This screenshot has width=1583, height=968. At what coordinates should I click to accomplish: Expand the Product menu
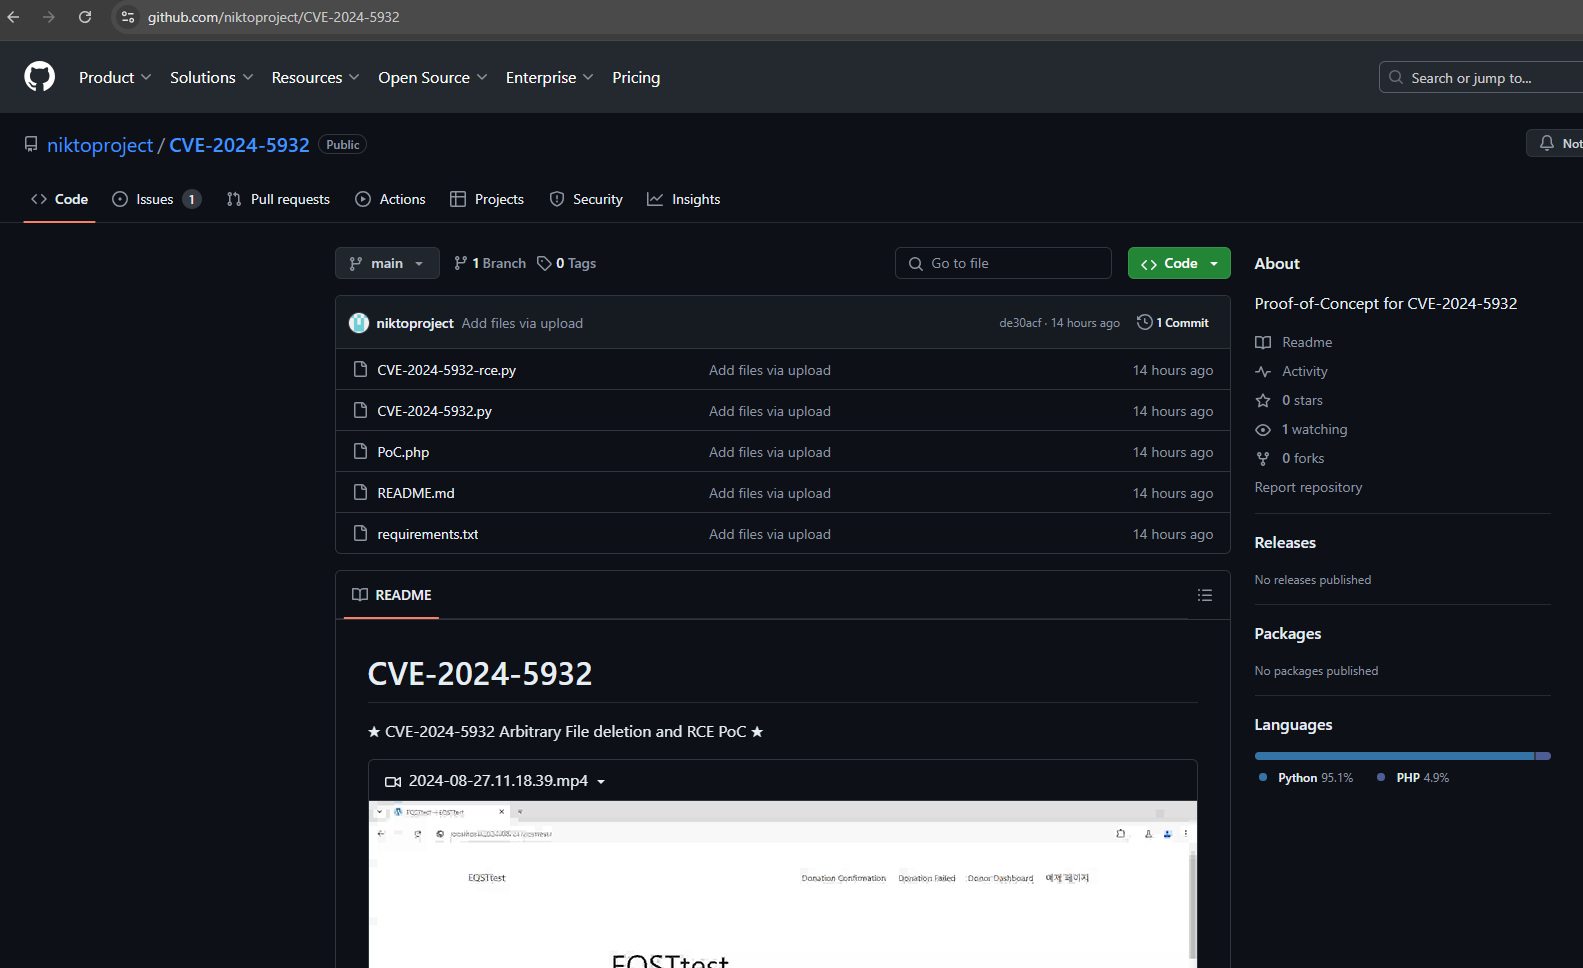[115, 77]
